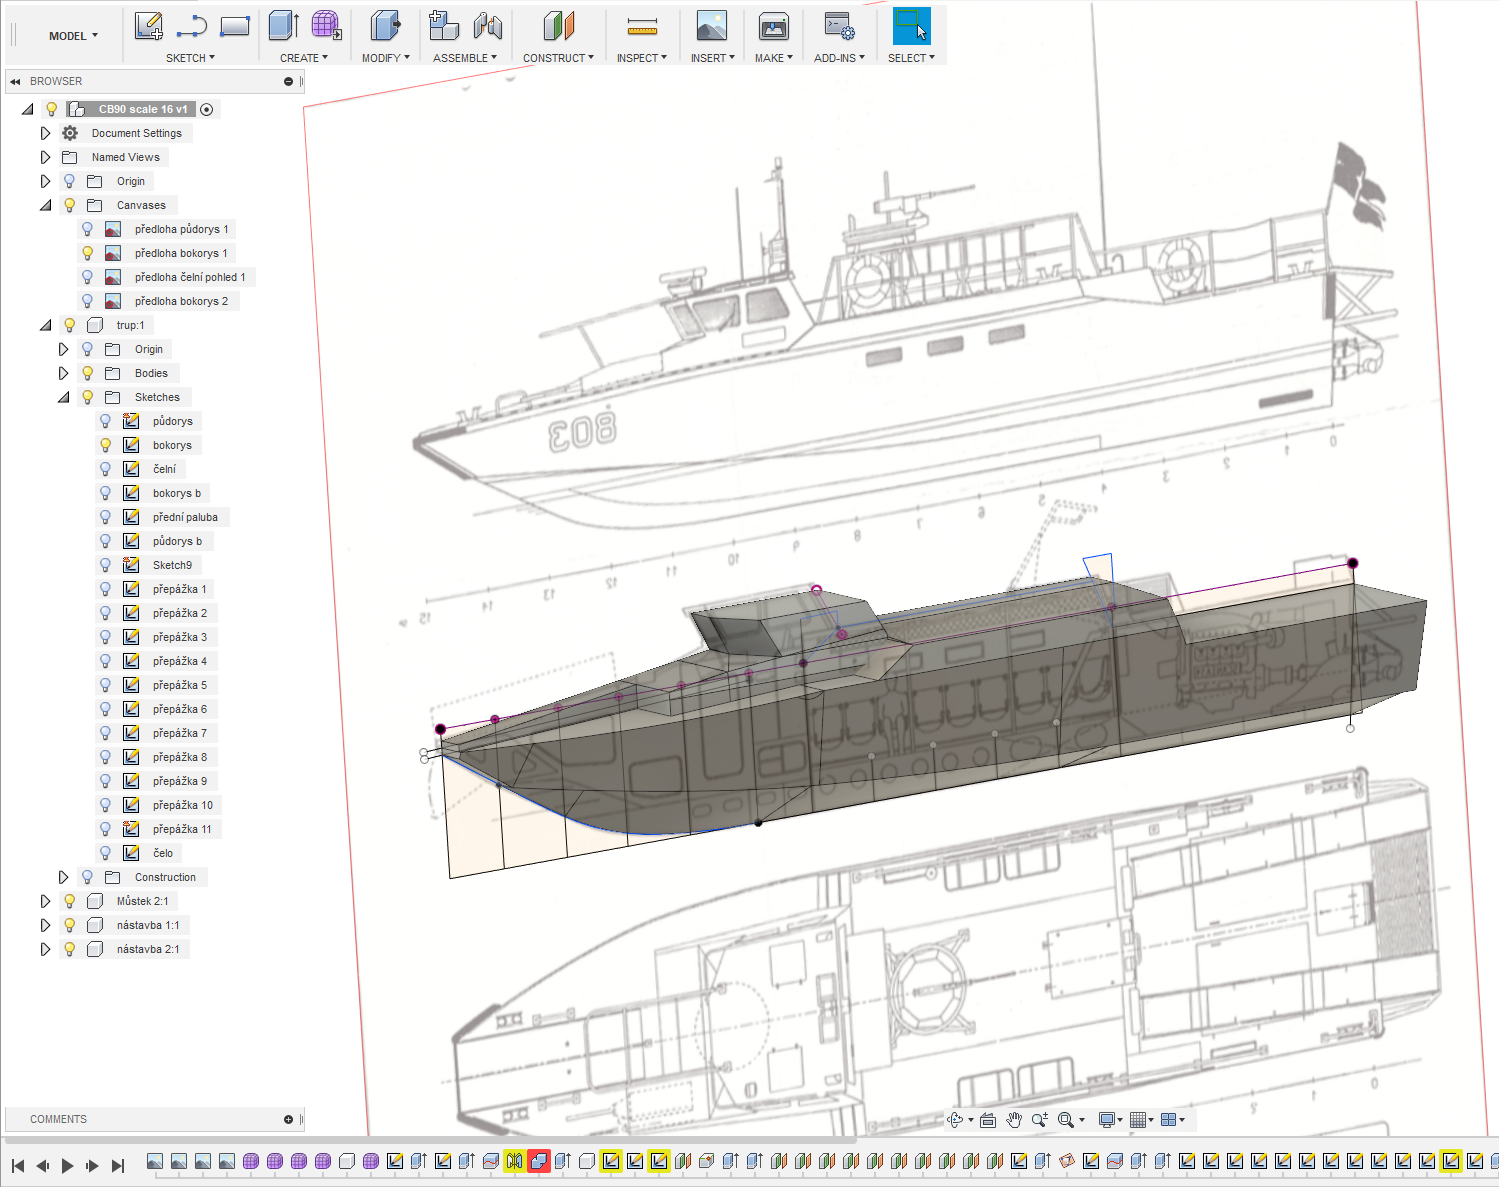Screen dimensions: 1499x1187
Task: Select the Orbit navigation tool
Action: [x=955, y=1120]
